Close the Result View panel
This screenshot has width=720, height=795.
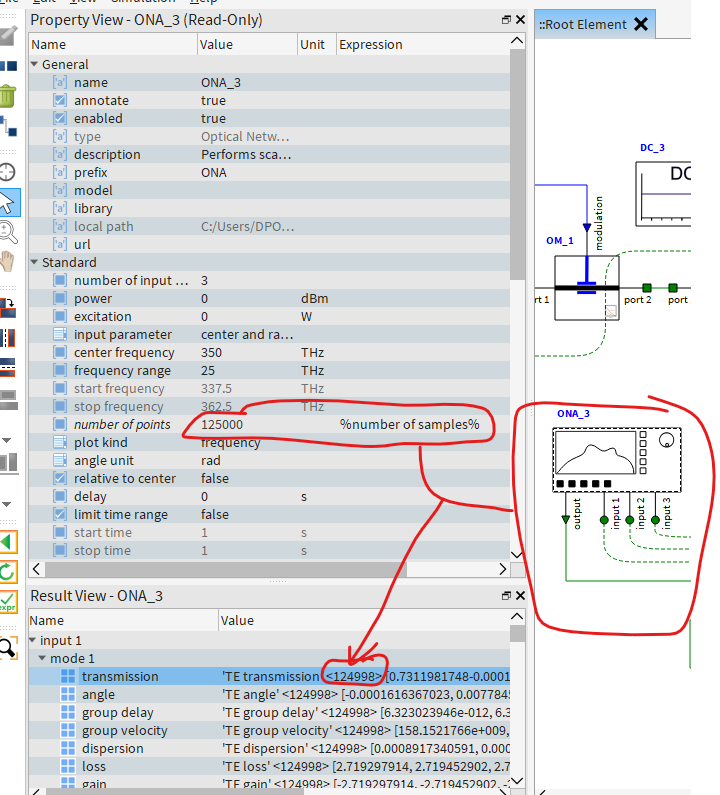coord(520,596)
